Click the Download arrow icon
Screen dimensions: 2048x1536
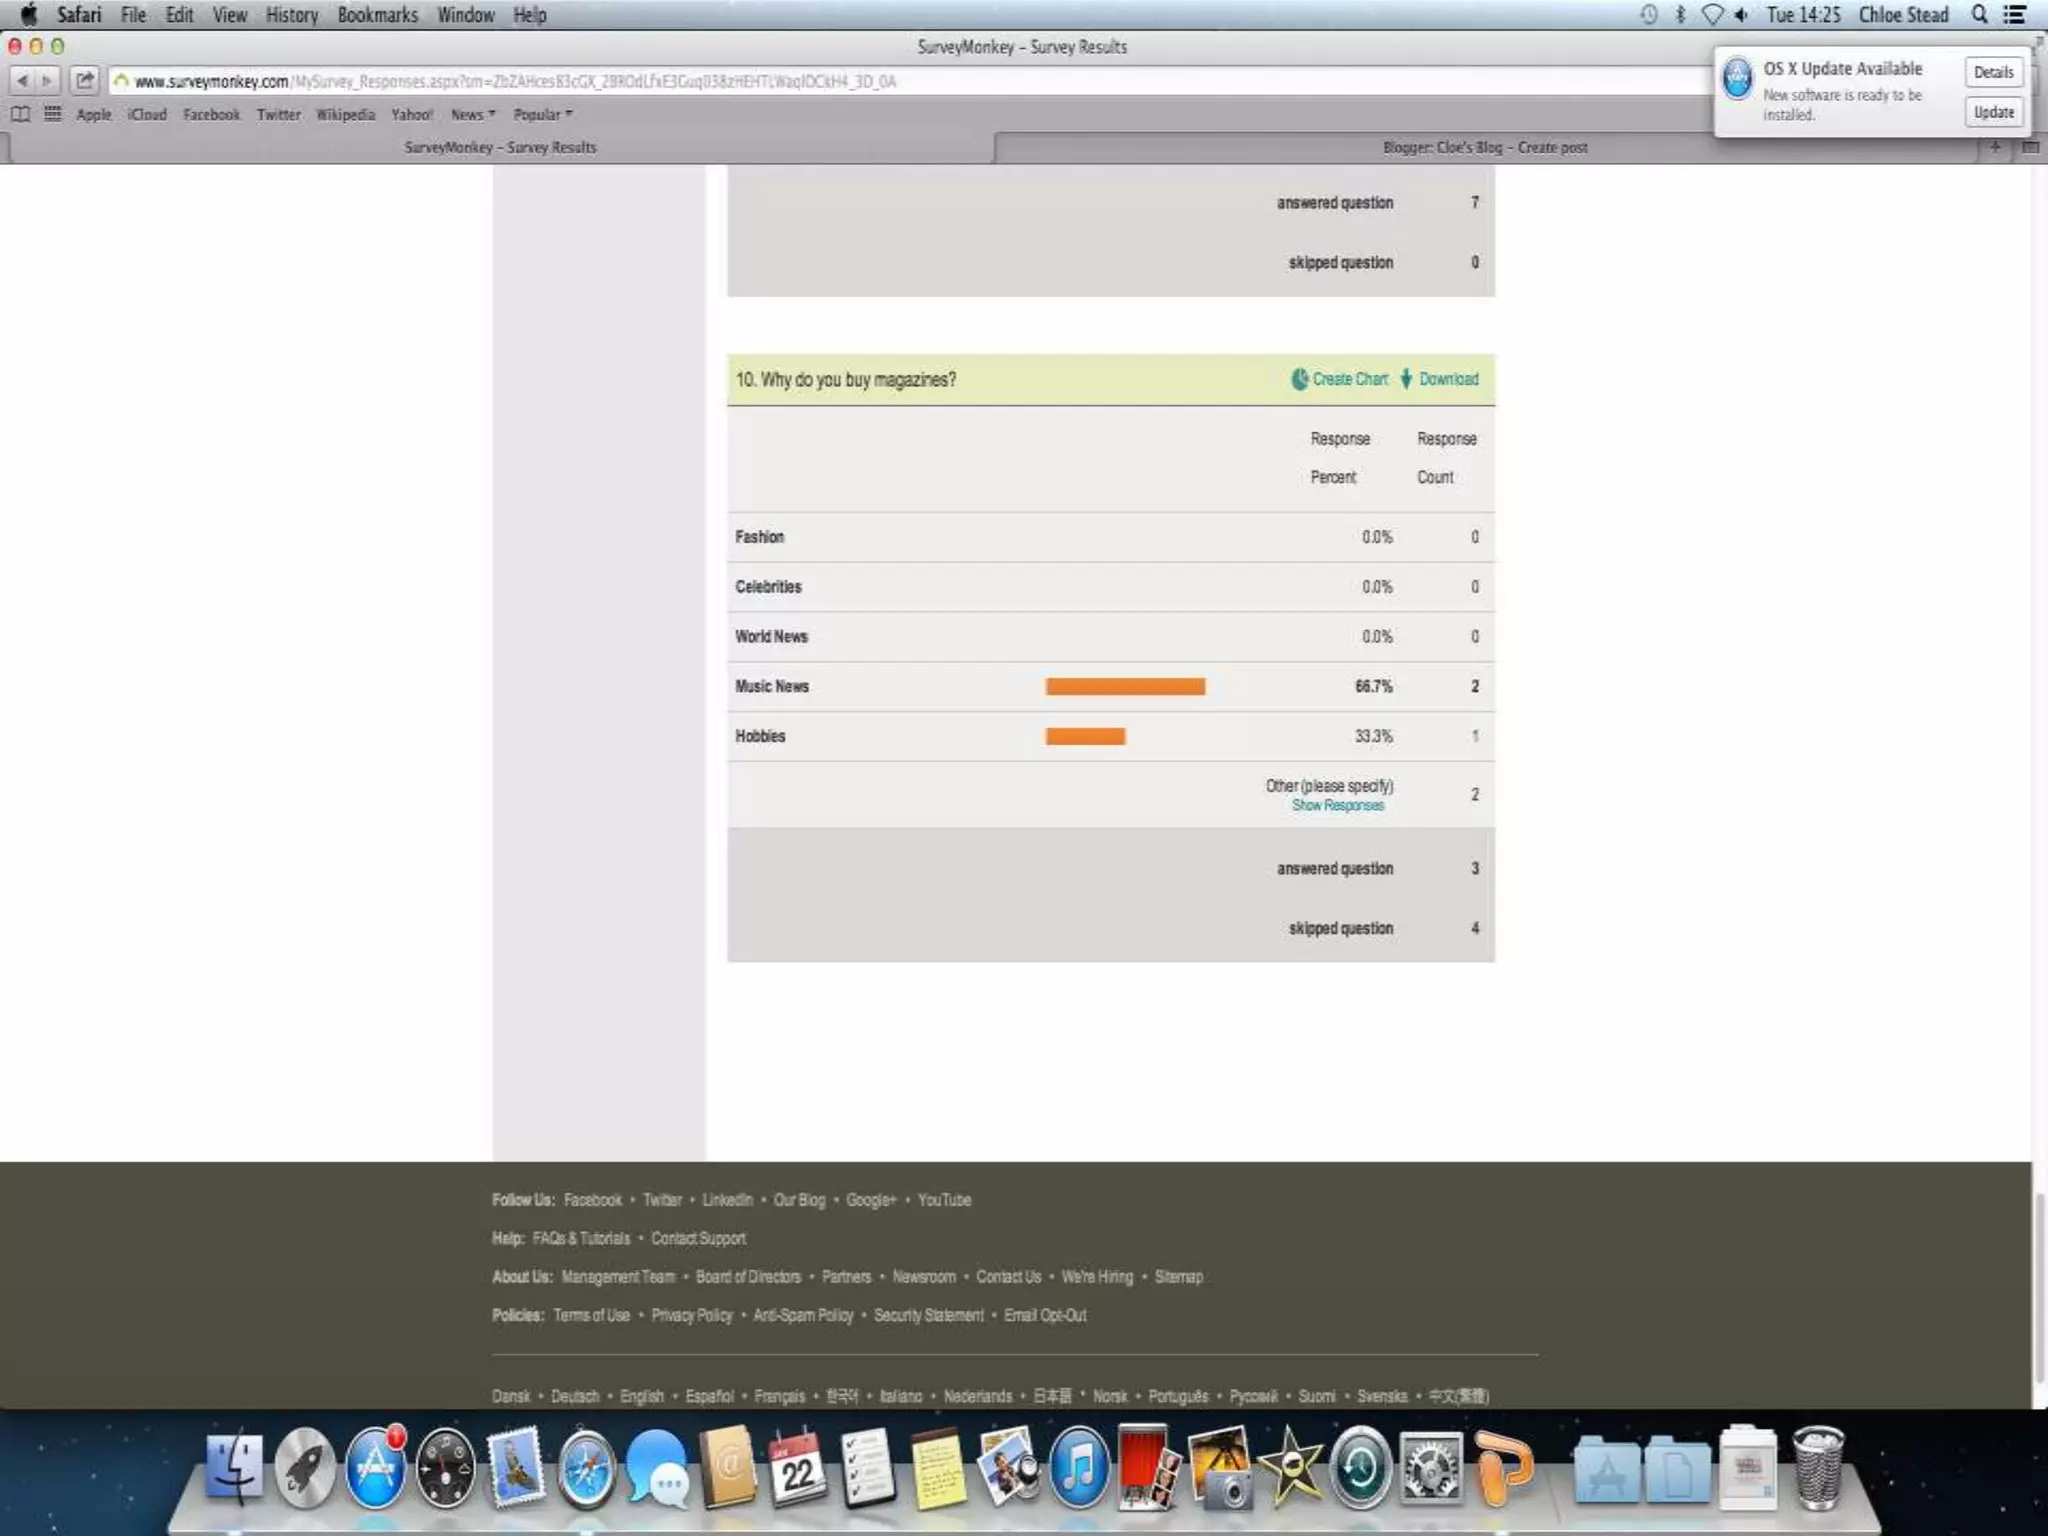point(1406,379)
